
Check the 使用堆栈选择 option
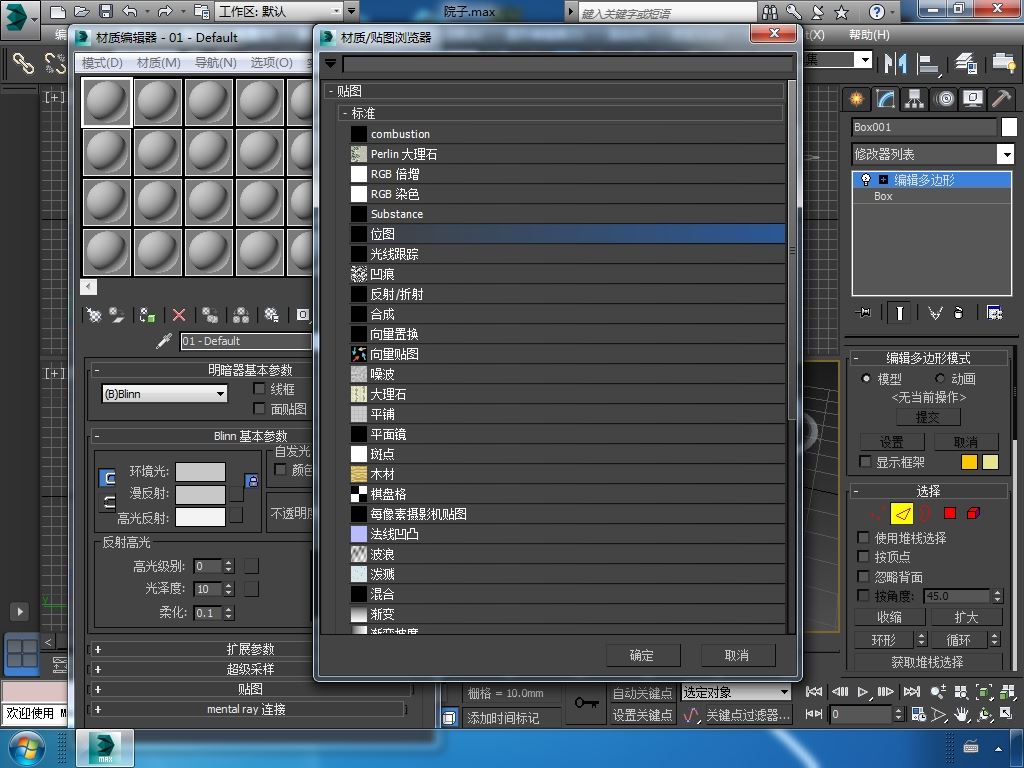pyautogui.click(x=863, y=537)
